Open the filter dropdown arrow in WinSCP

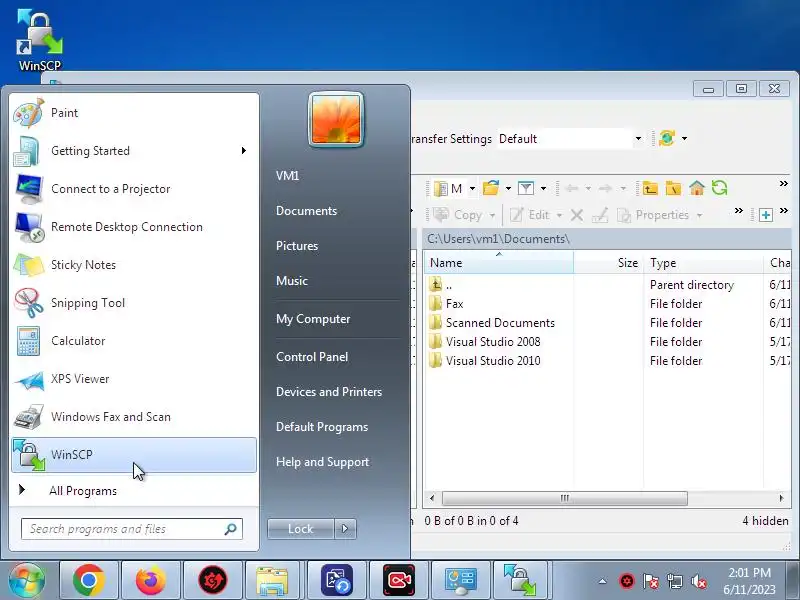click(543, 189)
